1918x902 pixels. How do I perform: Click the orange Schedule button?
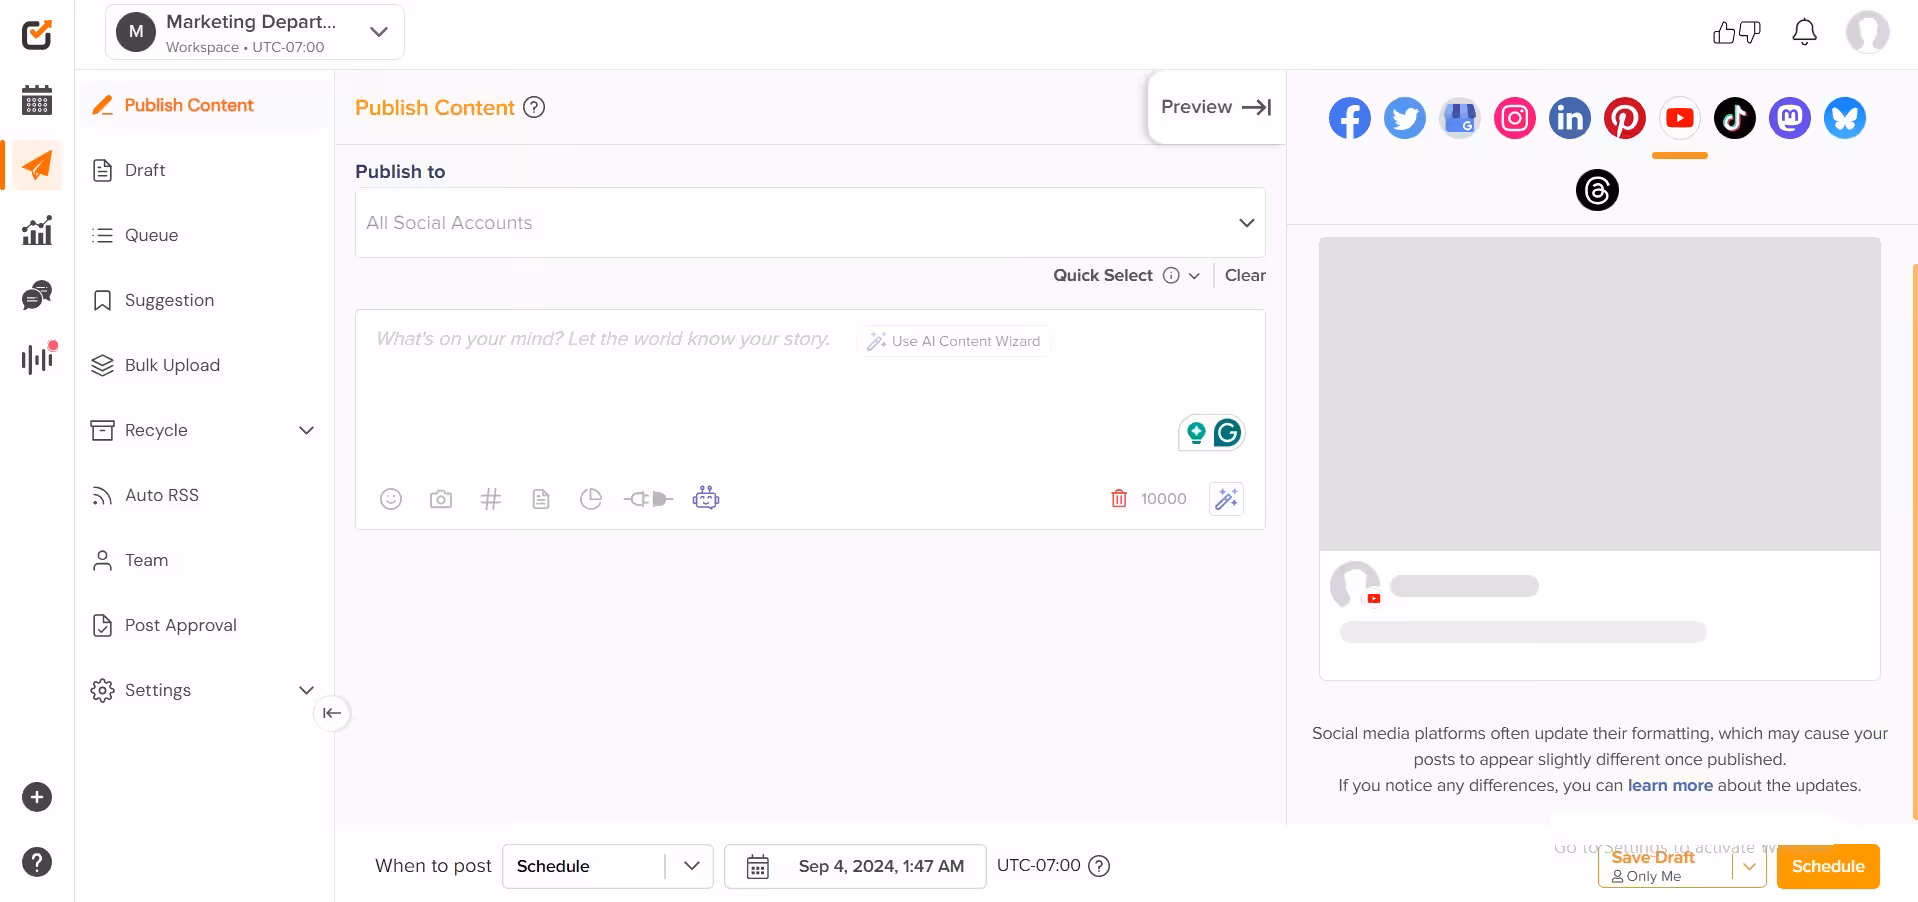pyautogui.click(x=1828, y=866)
